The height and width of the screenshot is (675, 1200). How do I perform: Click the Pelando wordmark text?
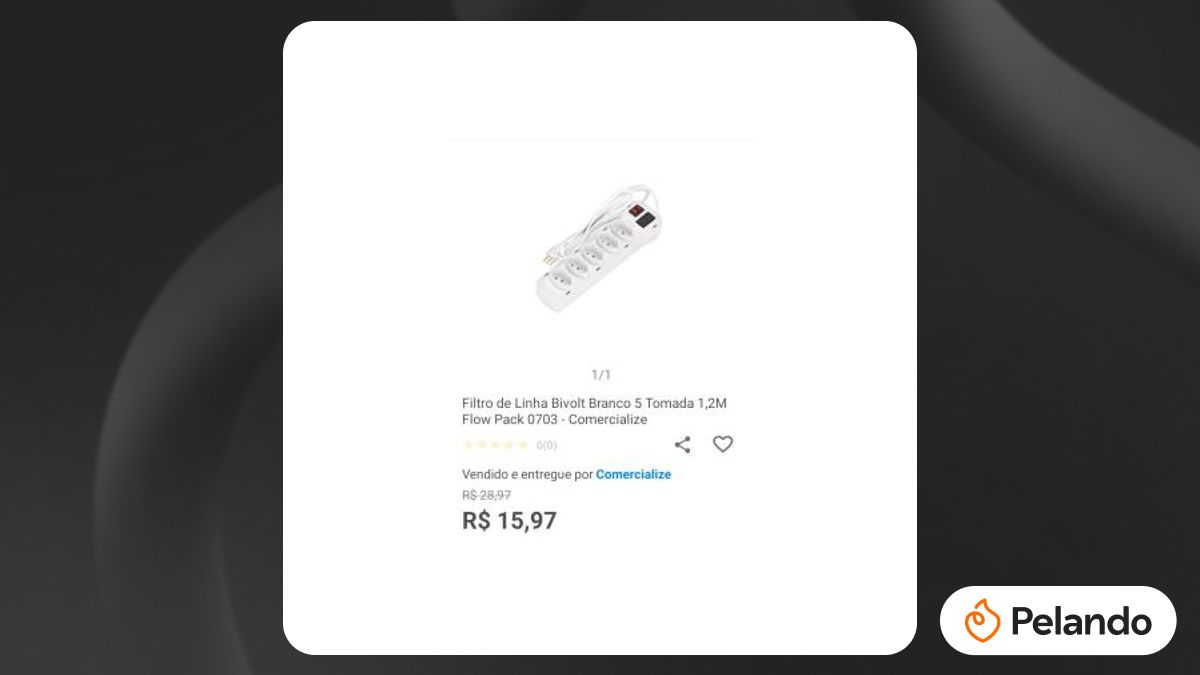point(1081,622)
